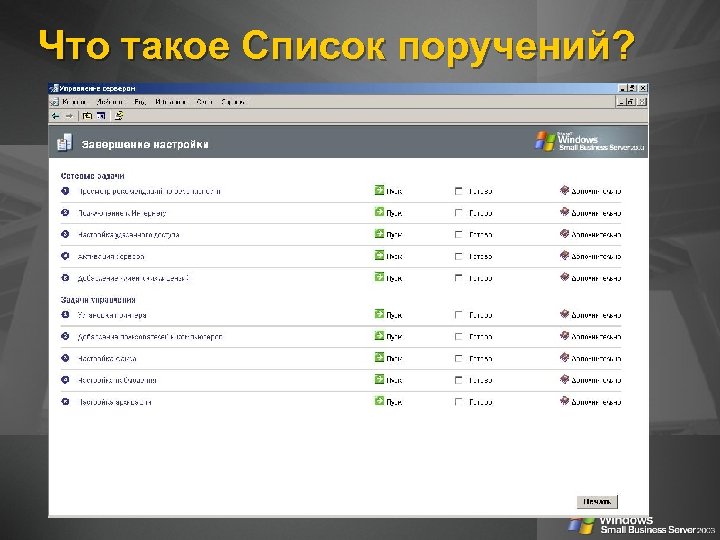
Task: Click the Завершение настройки header title
Action: coord(145,144)
